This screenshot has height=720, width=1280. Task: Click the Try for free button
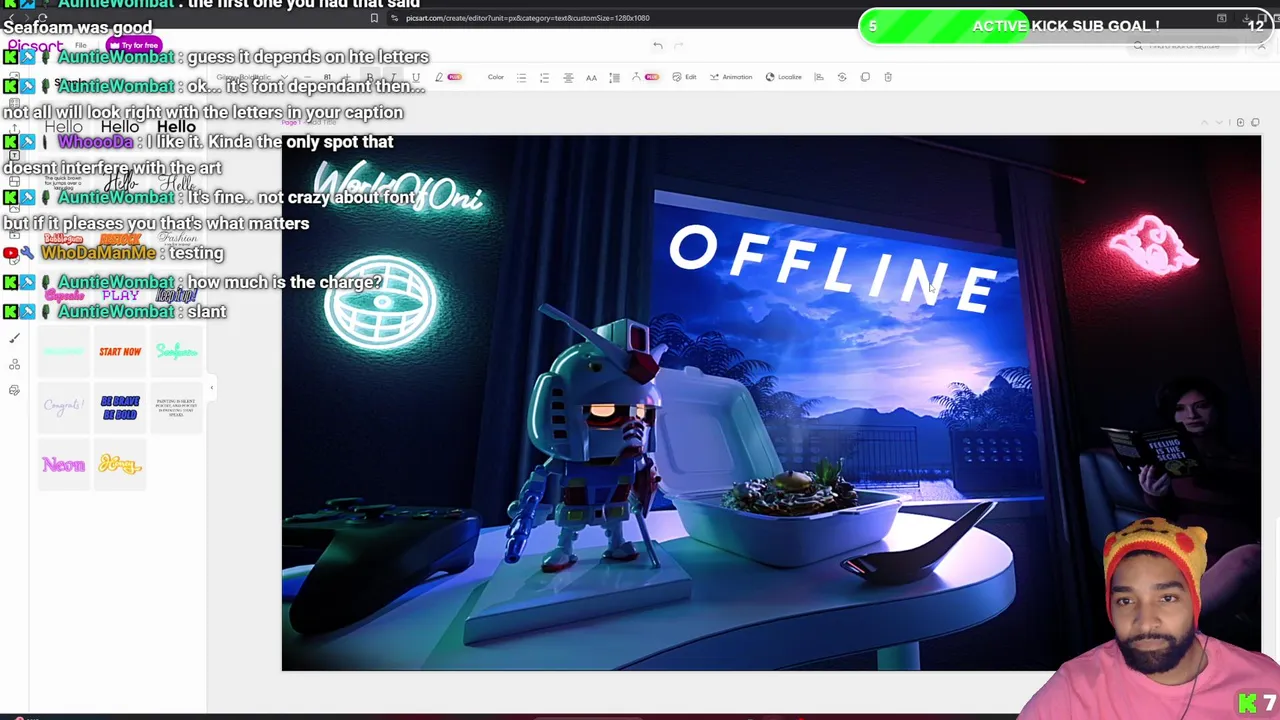[x=135, y=46]
